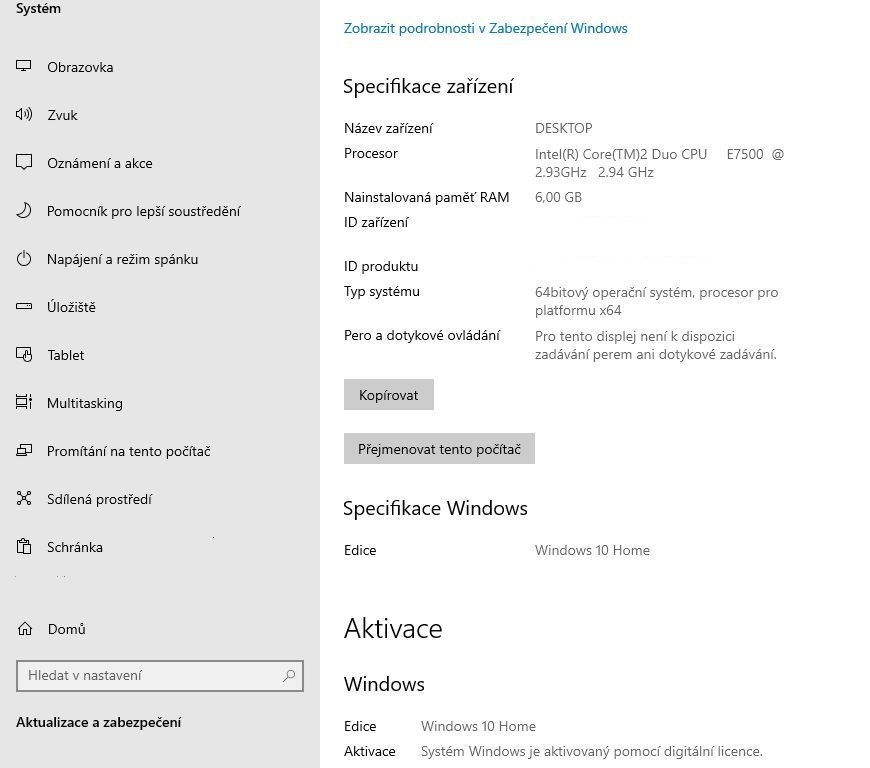Click the Schránka clipboard icon
The height and width of the screenshot is (768, 870).
[25, 547]
